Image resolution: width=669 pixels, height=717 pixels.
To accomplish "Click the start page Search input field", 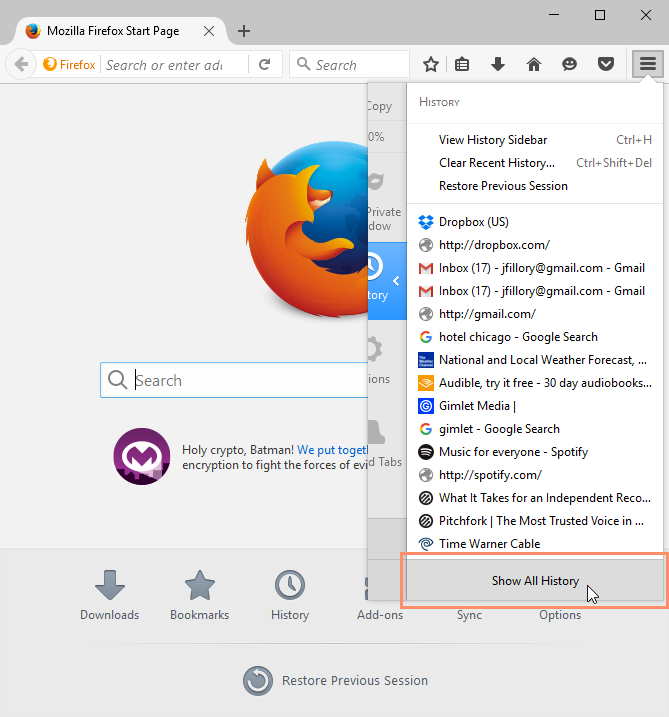I will (234, 380).
